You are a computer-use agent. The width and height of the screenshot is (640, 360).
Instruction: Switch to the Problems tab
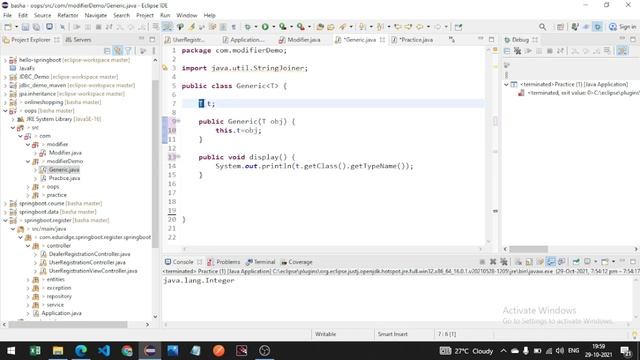point(224,262)
